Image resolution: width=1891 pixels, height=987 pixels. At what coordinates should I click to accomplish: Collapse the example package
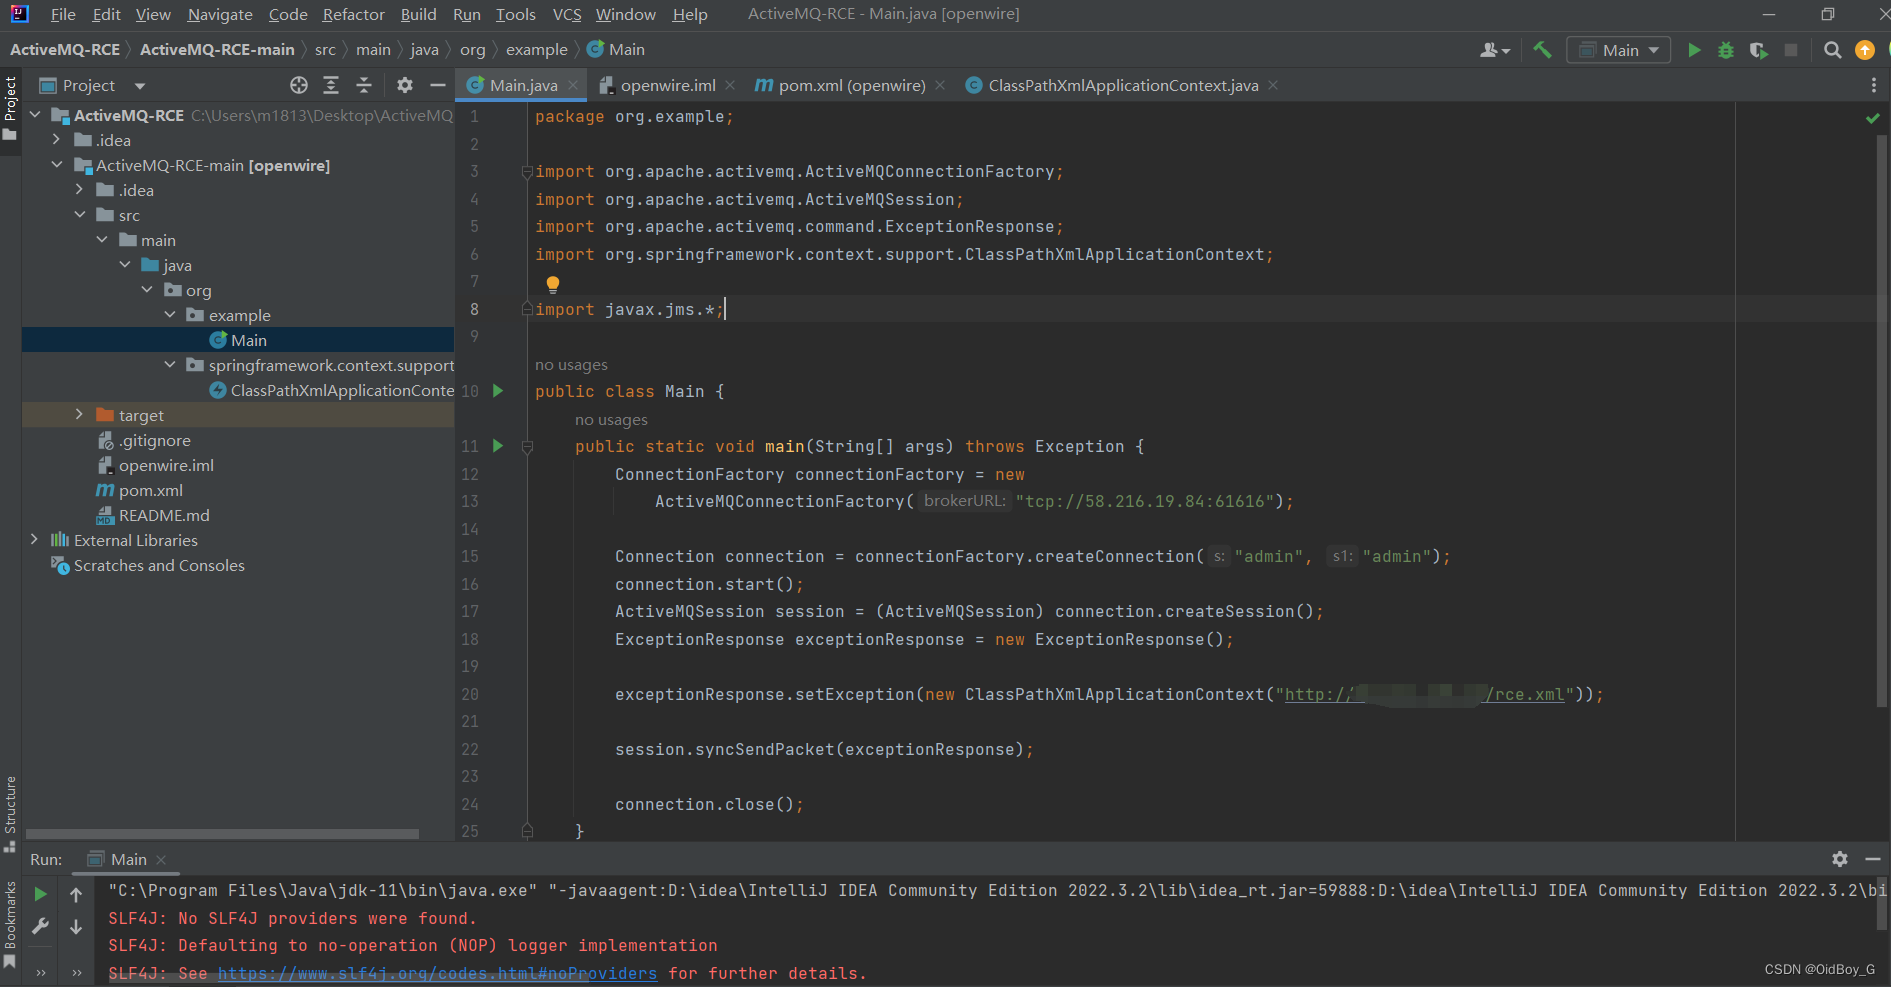pos(170,315)
